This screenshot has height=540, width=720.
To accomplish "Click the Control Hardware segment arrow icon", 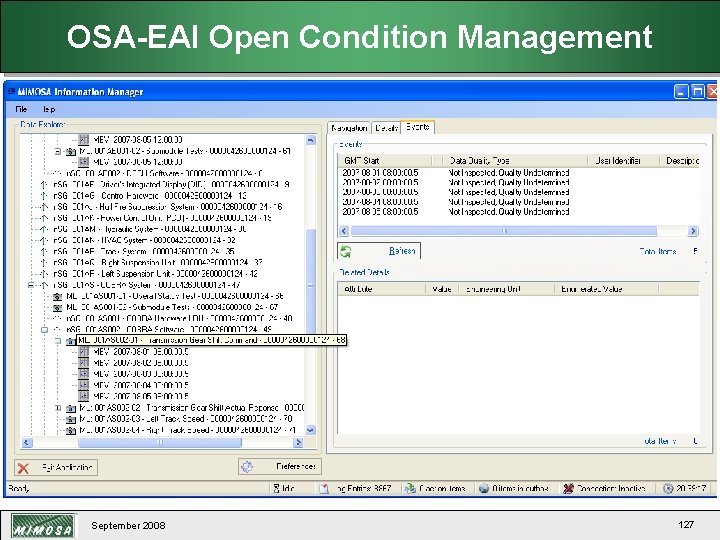I will click(44, 196).
